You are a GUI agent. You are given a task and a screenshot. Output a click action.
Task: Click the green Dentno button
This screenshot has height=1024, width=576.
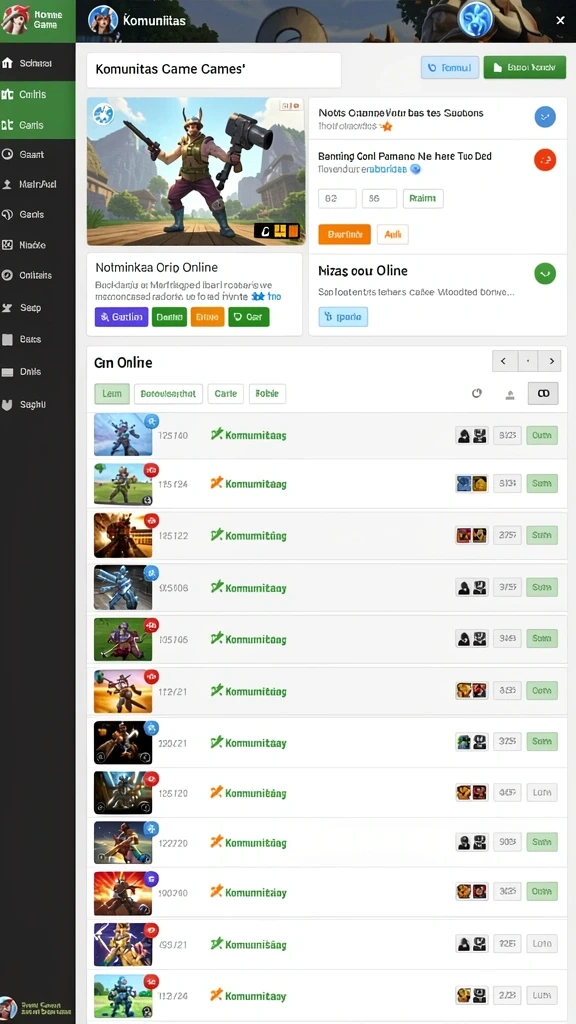[169, 317]
